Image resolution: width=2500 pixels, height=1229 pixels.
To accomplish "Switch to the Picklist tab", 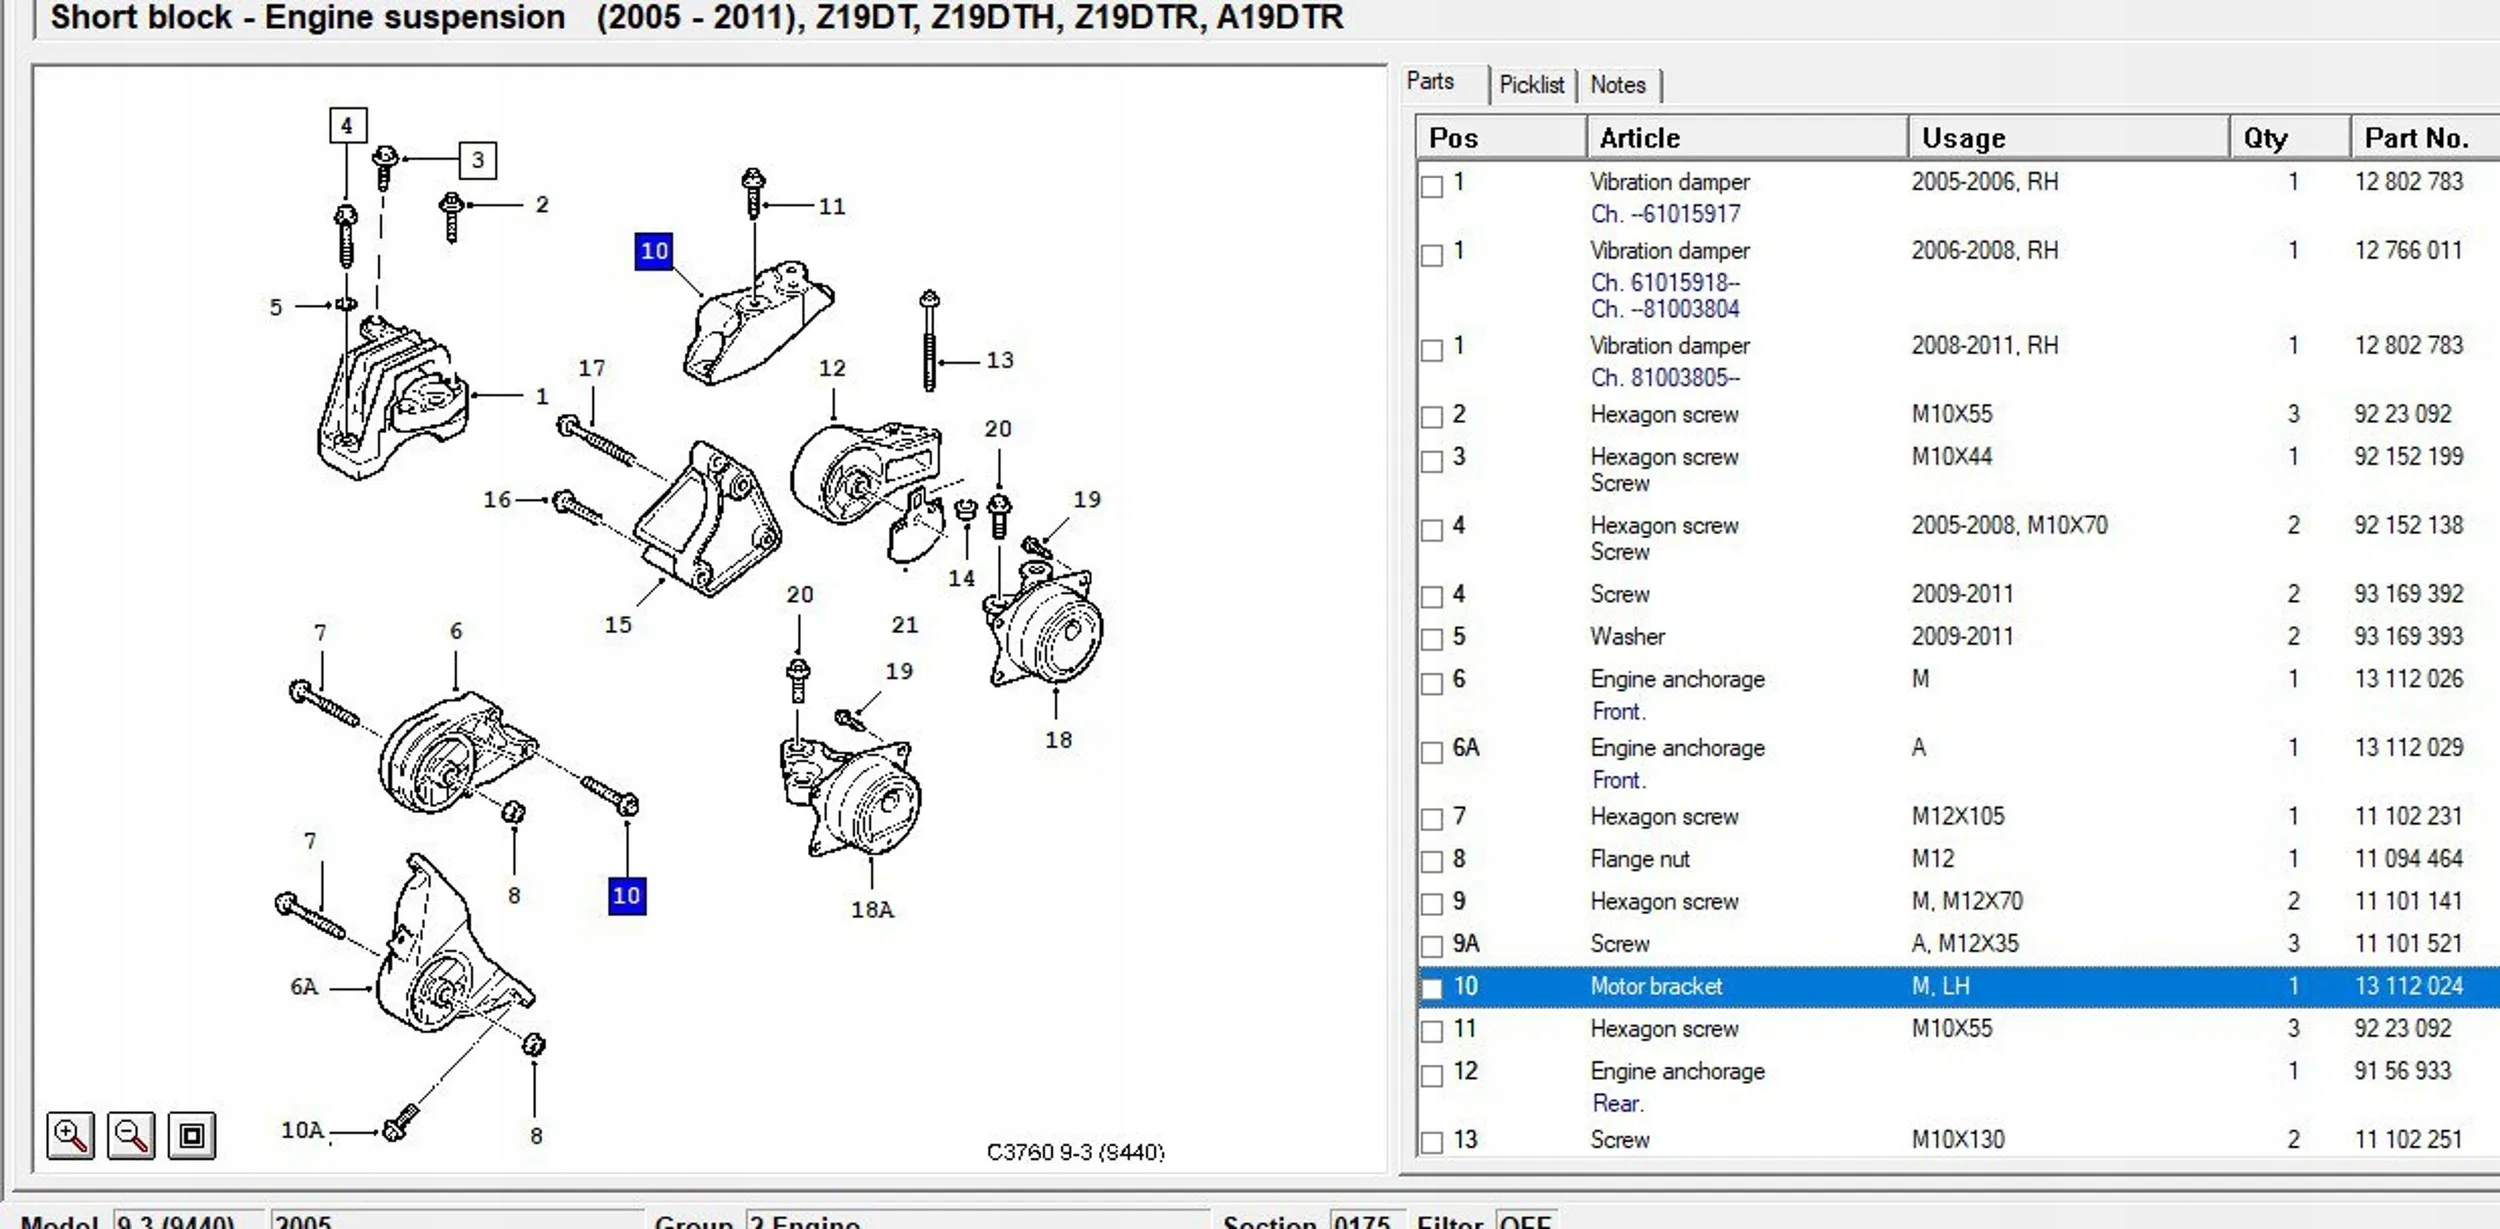I will coord(1531,85).
